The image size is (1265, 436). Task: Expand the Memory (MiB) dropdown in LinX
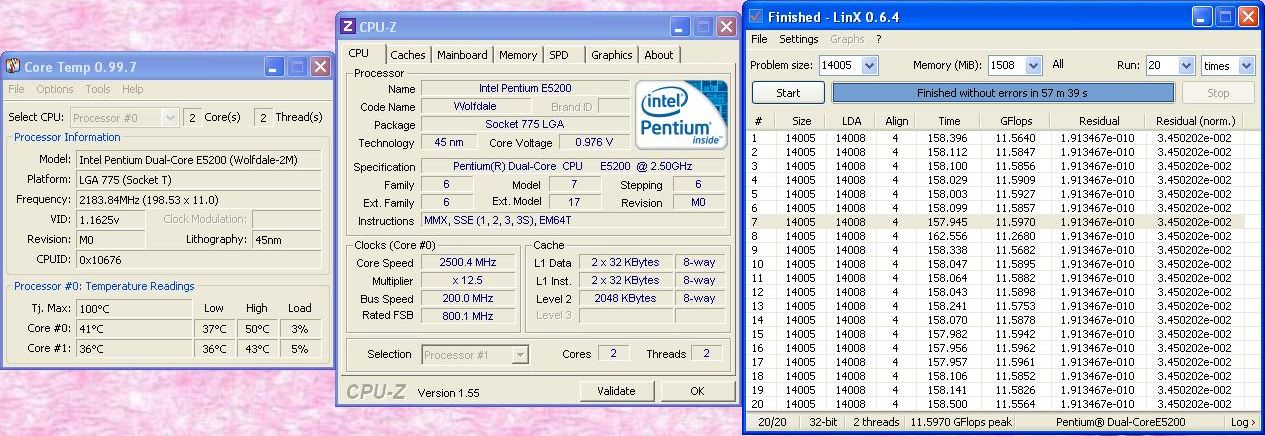click(x=1035, y=65)
